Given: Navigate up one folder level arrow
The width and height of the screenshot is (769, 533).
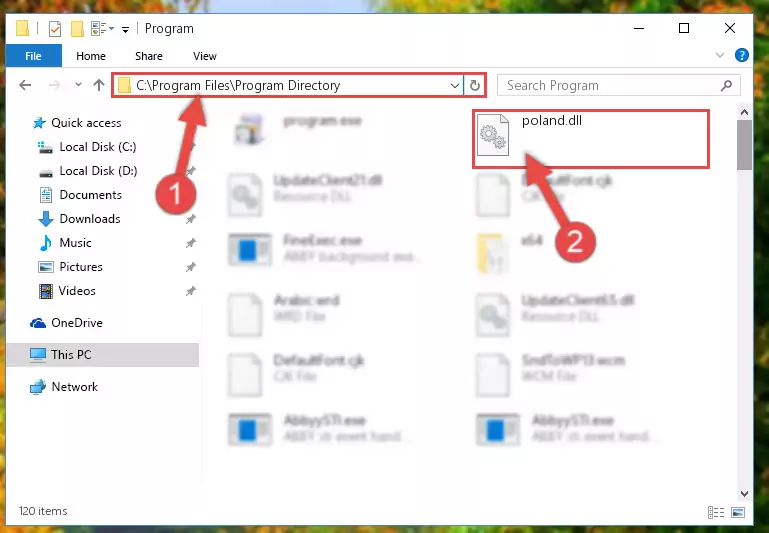Looking at the screenshot, I should (99, 85).
